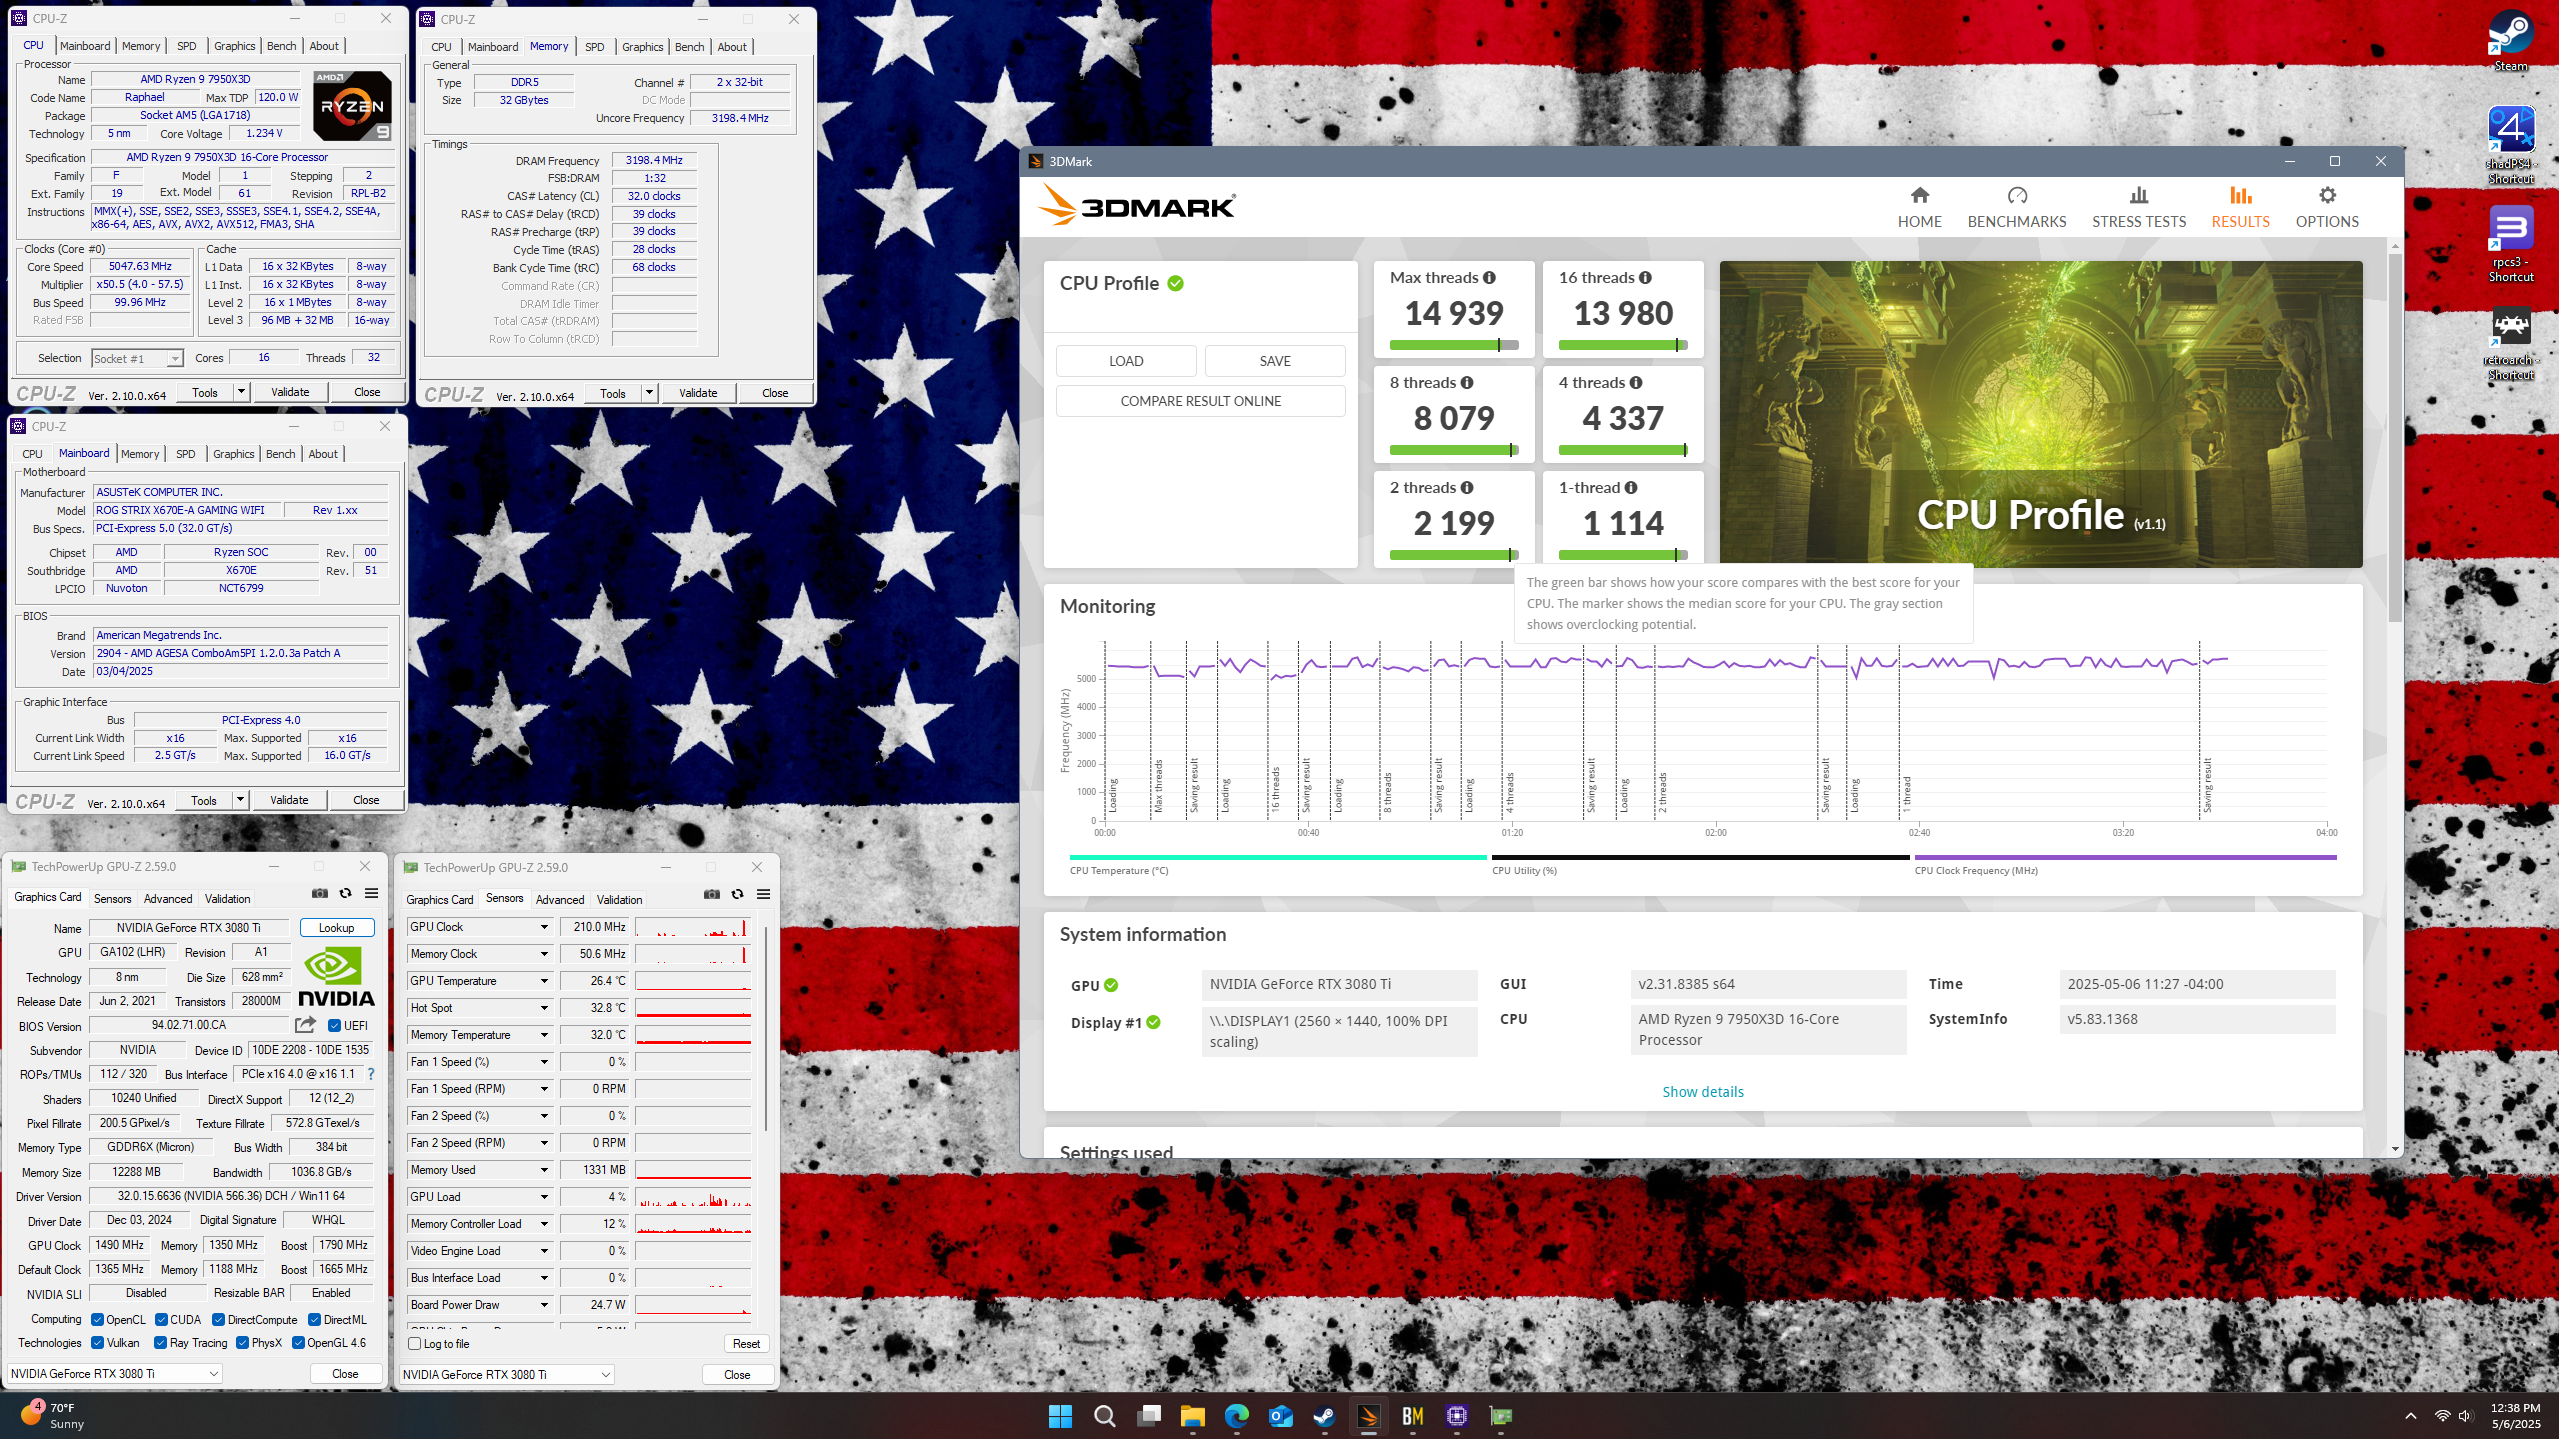Click Lookup button in GPU-Z
Viewport: 2559px width, 1439px height.
tap(336, 928)
